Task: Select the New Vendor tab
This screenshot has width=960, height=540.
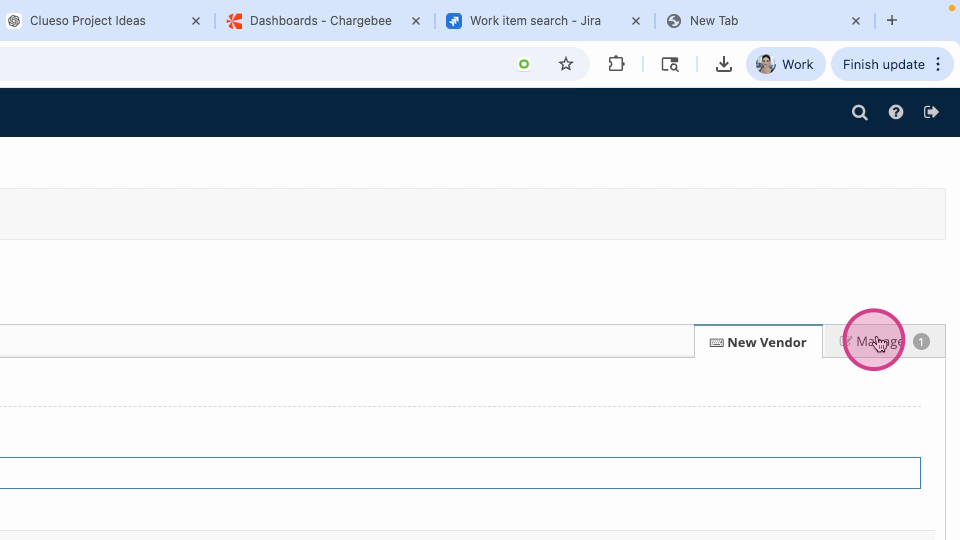Action: point(759,342)
